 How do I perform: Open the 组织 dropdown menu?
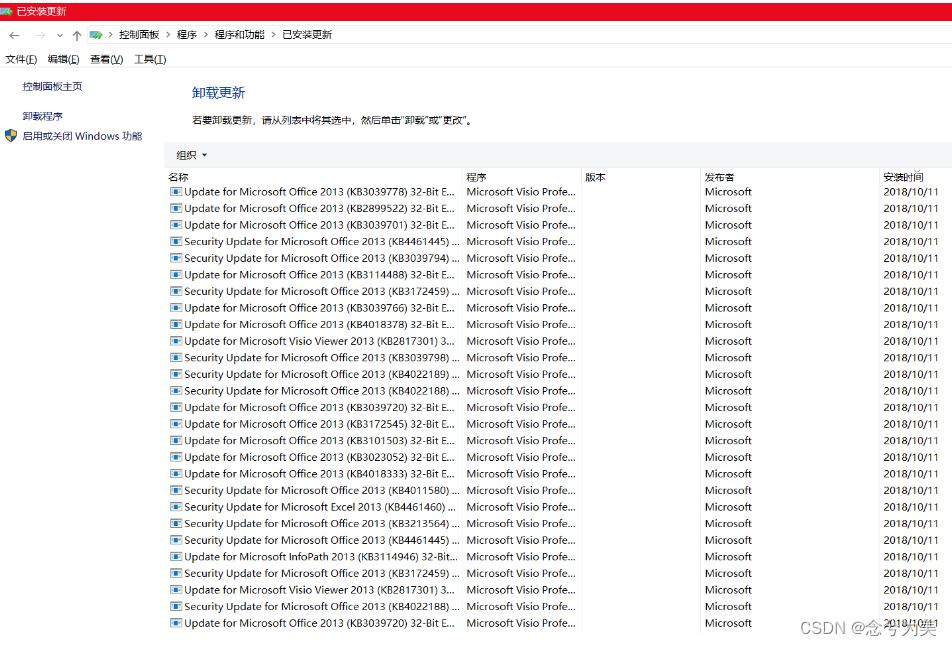(x=191, y=155)
